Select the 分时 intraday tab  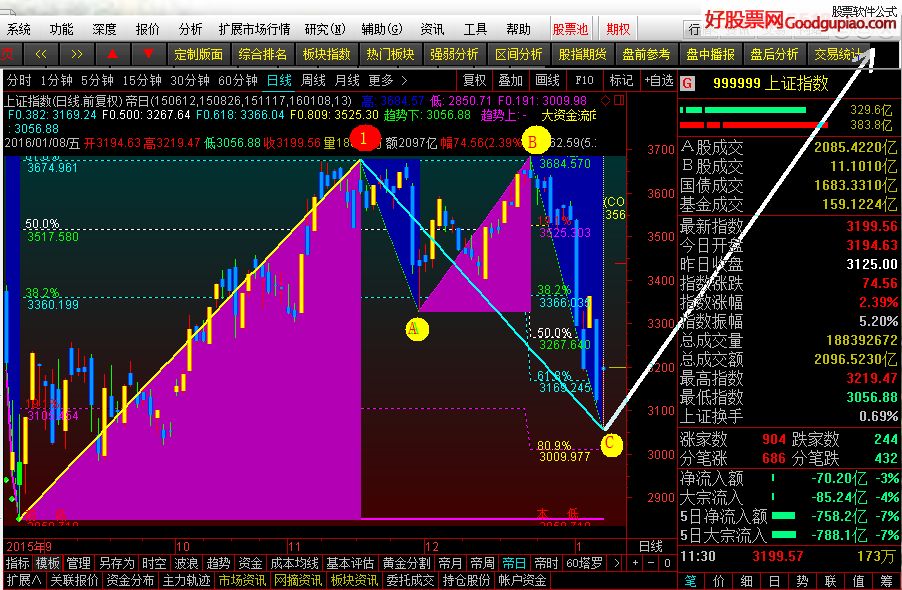(x=19, y=81)
